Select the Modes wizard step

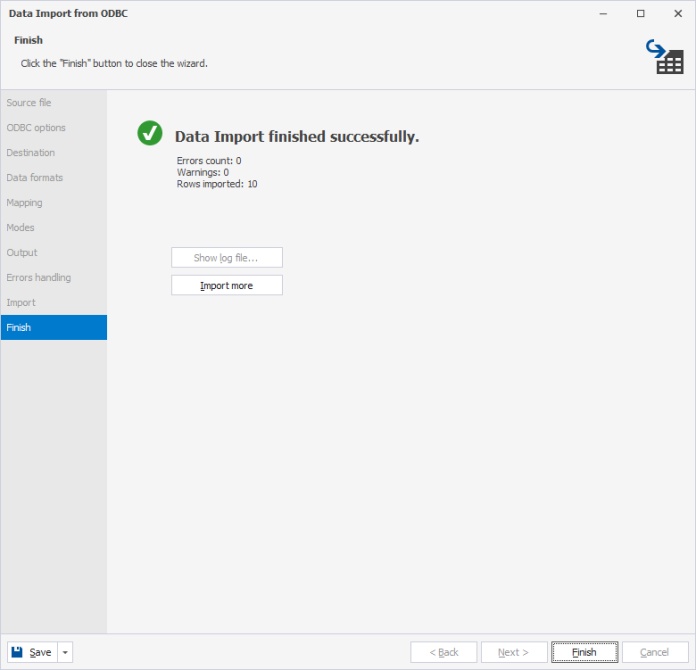tap(21, 228)
